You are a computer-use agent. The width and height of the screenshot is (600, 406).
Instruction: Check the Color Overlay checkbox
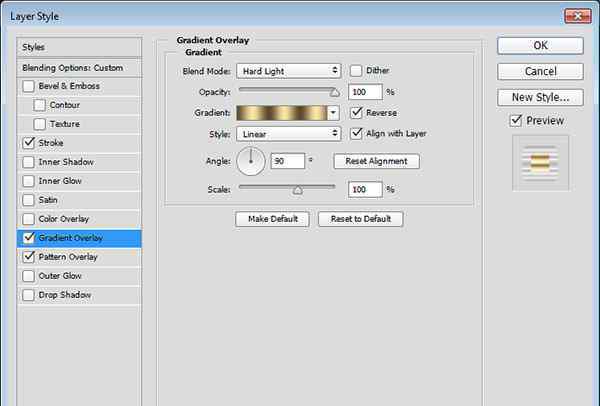[28, 219]
